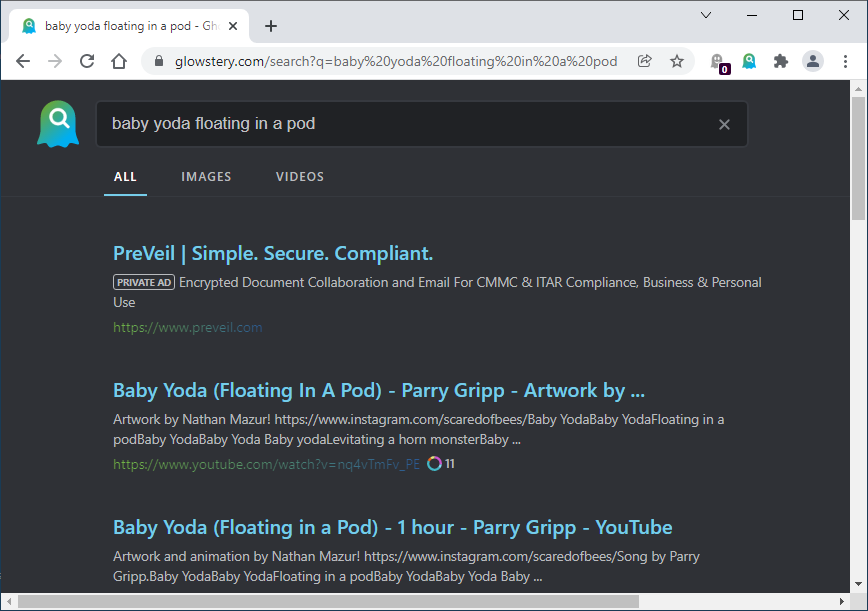Open the Ghostery extension with 0 badge
Screen dimensions: 868x611
coord(719,63)
